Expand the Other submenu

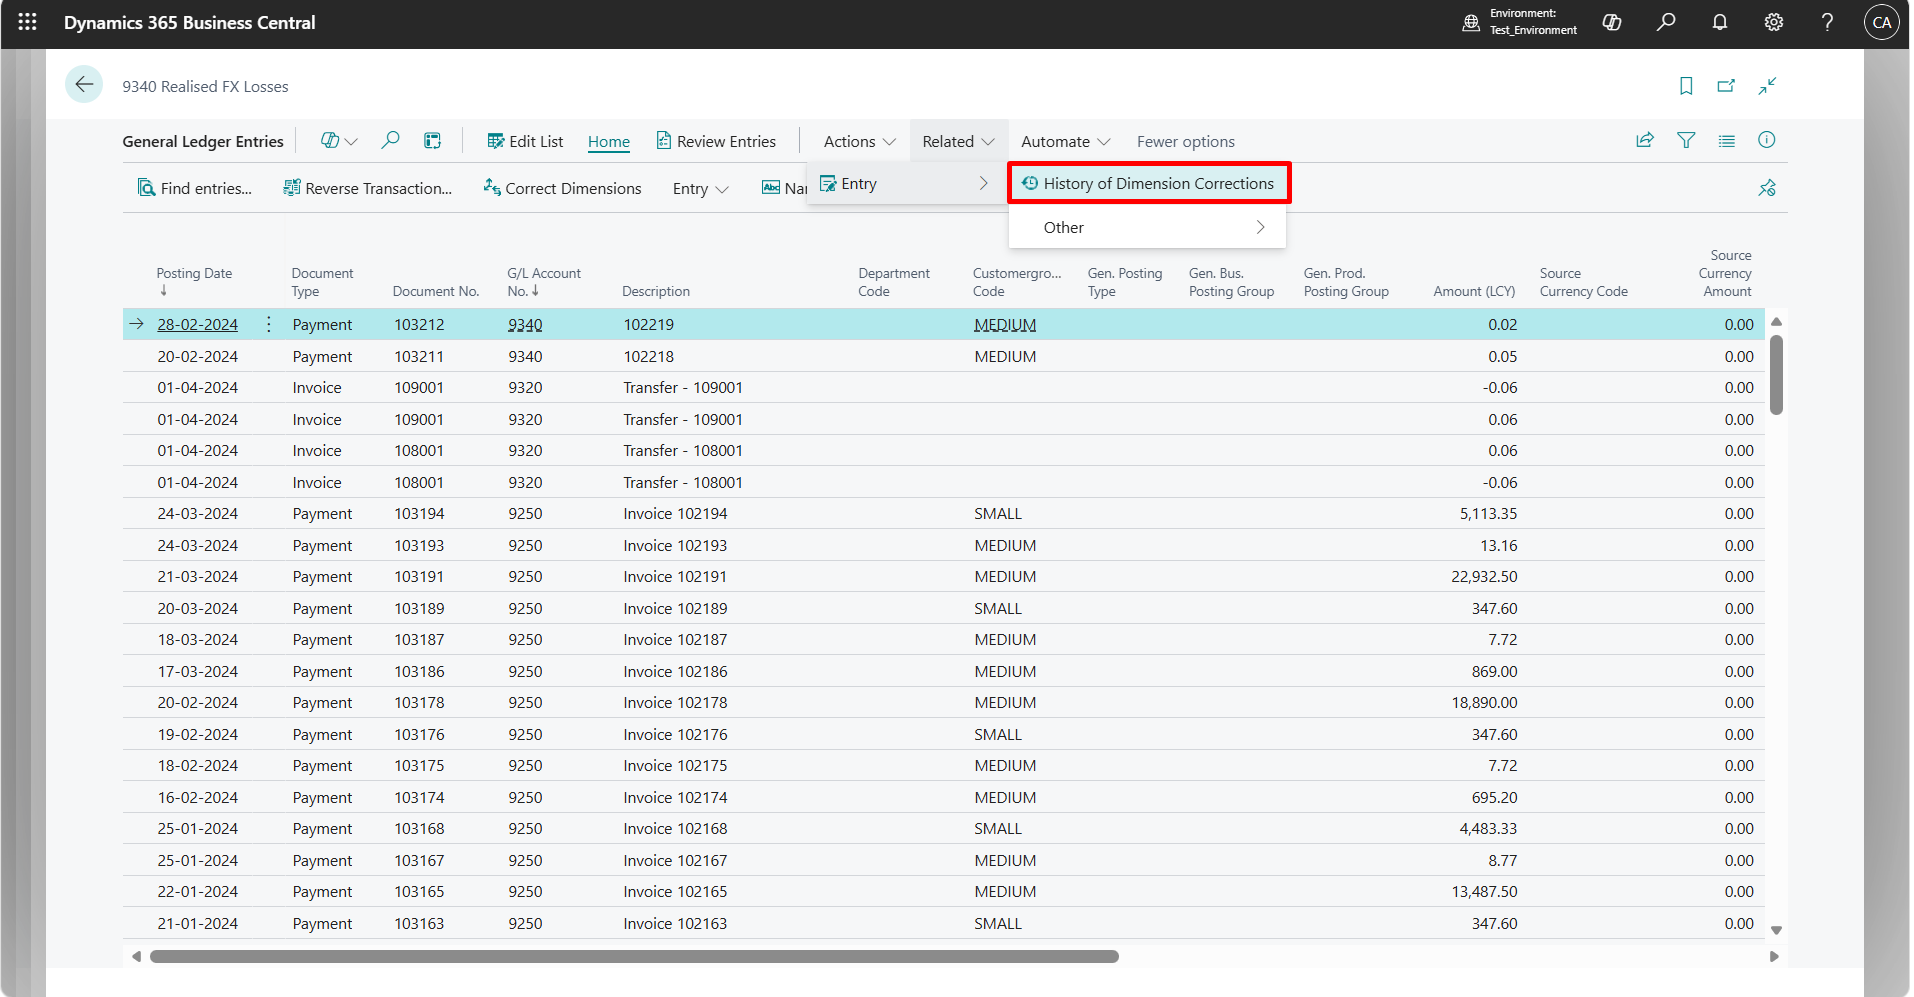(1147, 228)
